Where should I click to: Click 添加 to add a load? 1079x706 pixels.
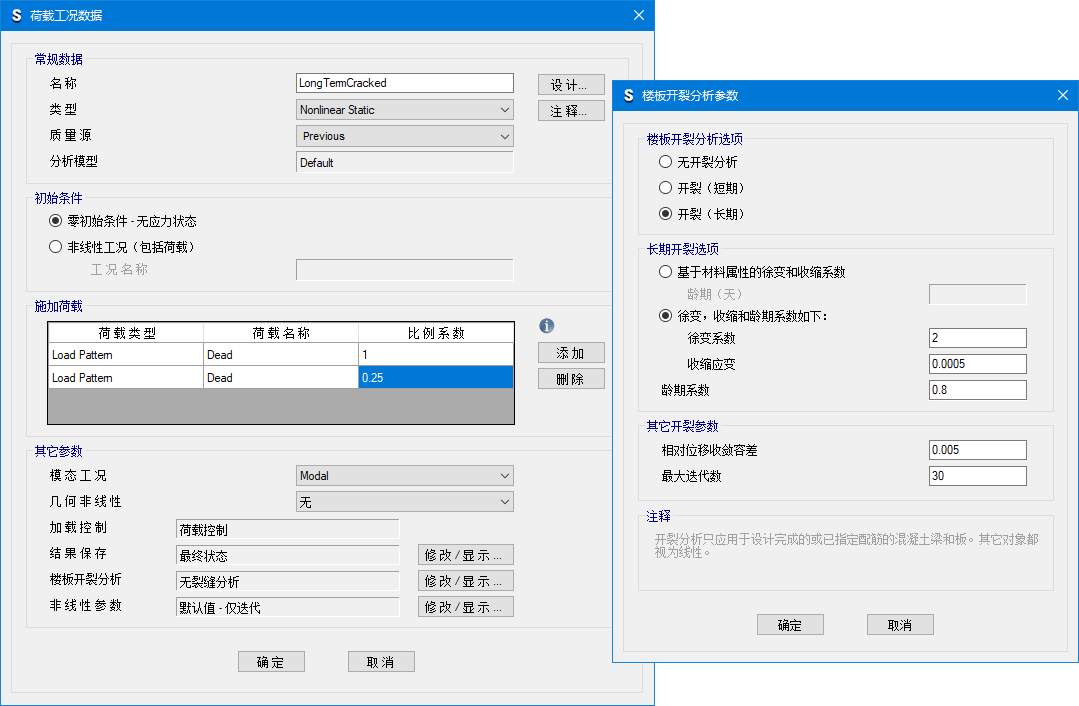(x=571, y=353)
